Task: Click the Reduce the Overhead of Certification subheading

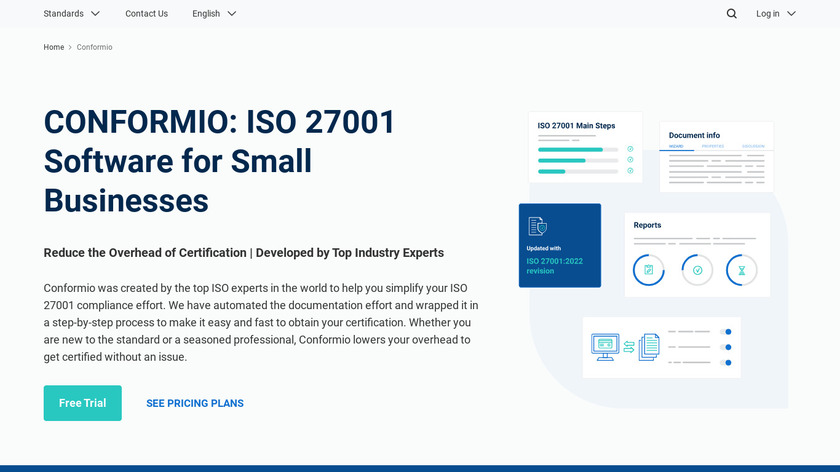Action: tap(244, 253)
